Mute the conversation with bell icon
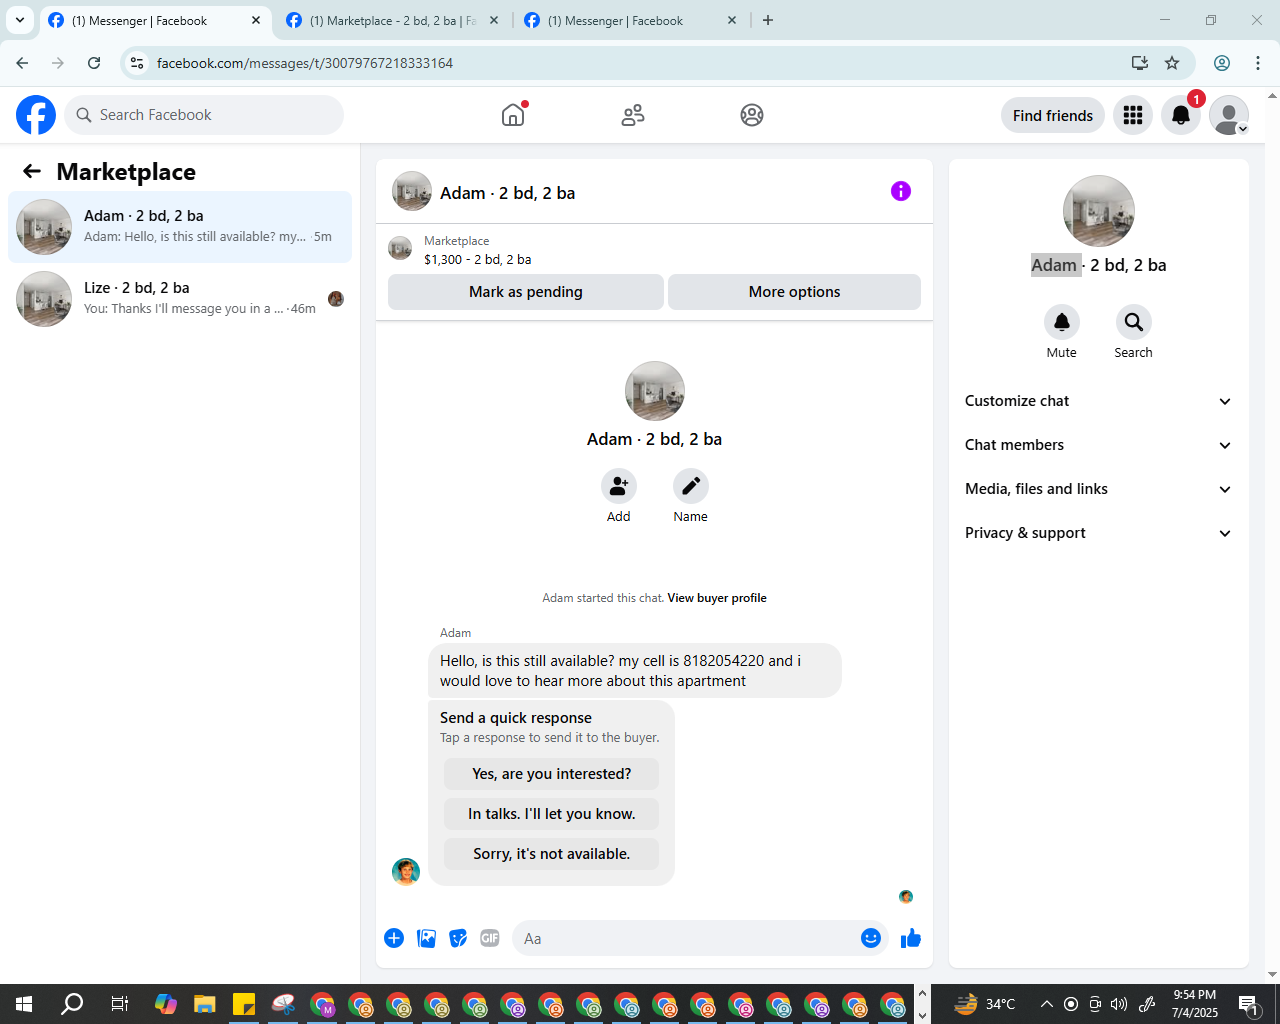 click(1062, 322)
